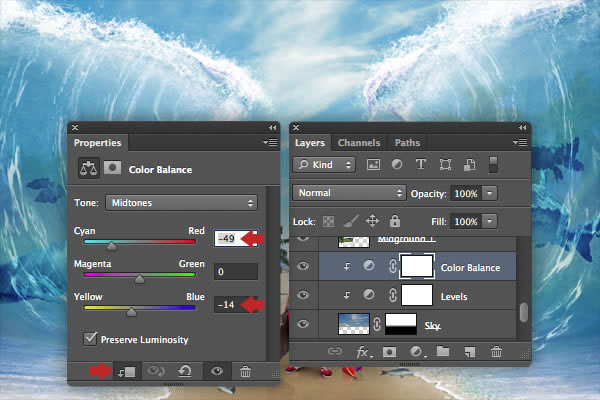Open the fx layer style menu

coord(363,352)
